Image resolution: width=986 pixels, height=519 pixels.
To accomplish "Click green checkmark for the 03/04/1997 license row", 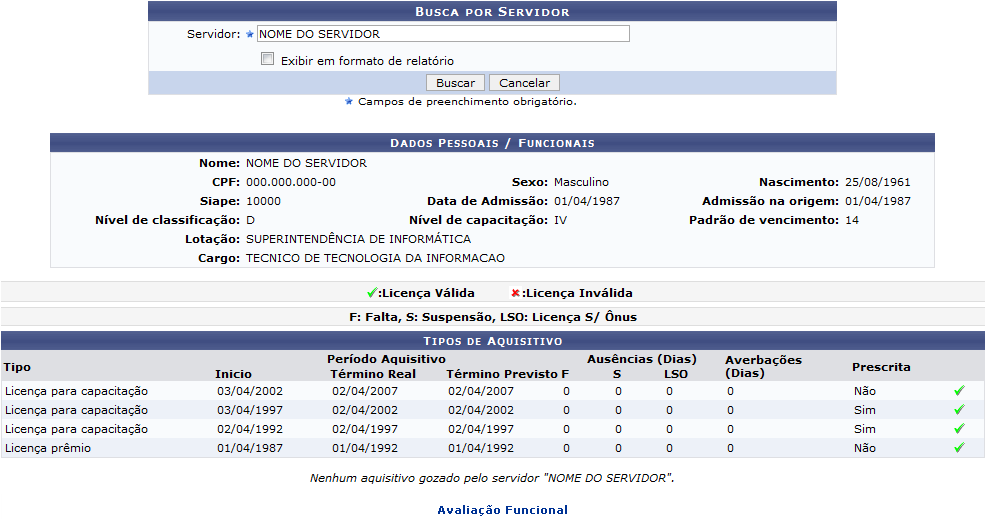I will (x=959, y=410).
